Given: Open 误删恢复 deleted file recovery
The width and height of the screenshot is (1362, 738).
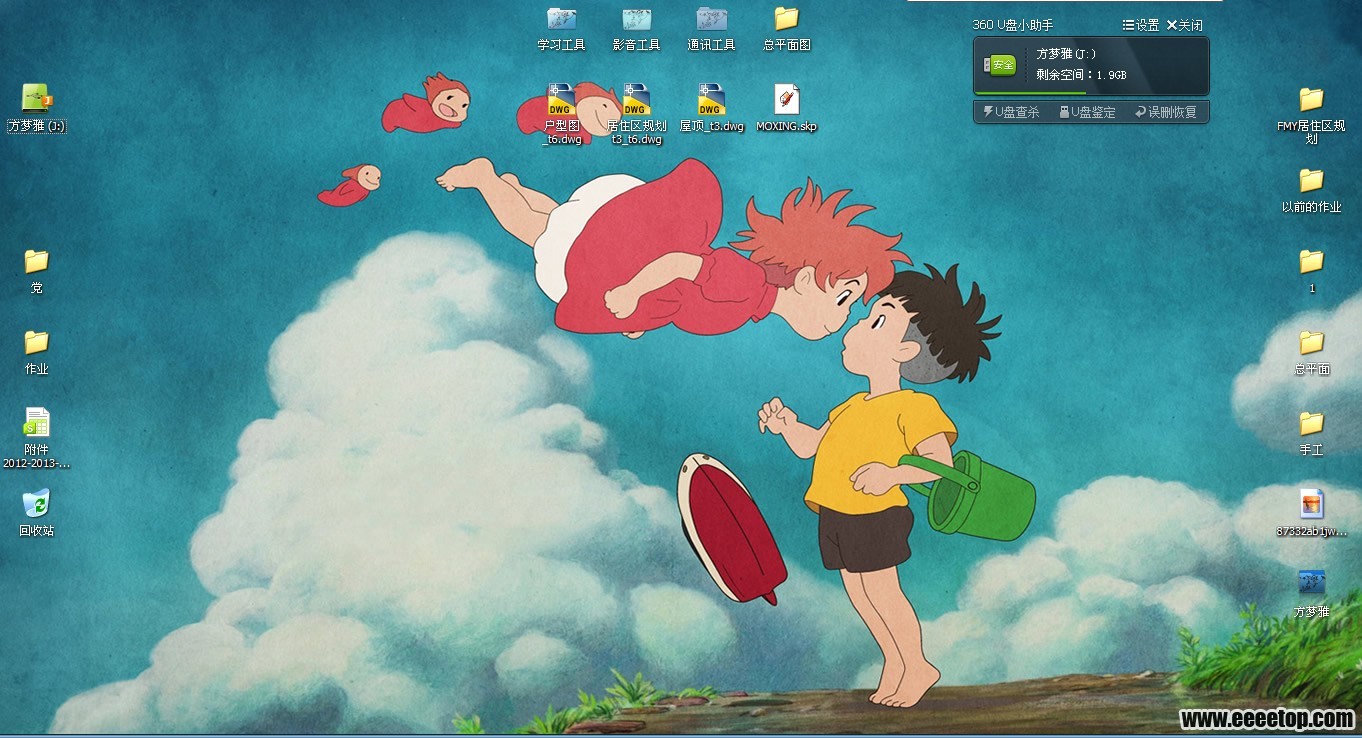Looking at the screenshot, I should (1165, 112).
